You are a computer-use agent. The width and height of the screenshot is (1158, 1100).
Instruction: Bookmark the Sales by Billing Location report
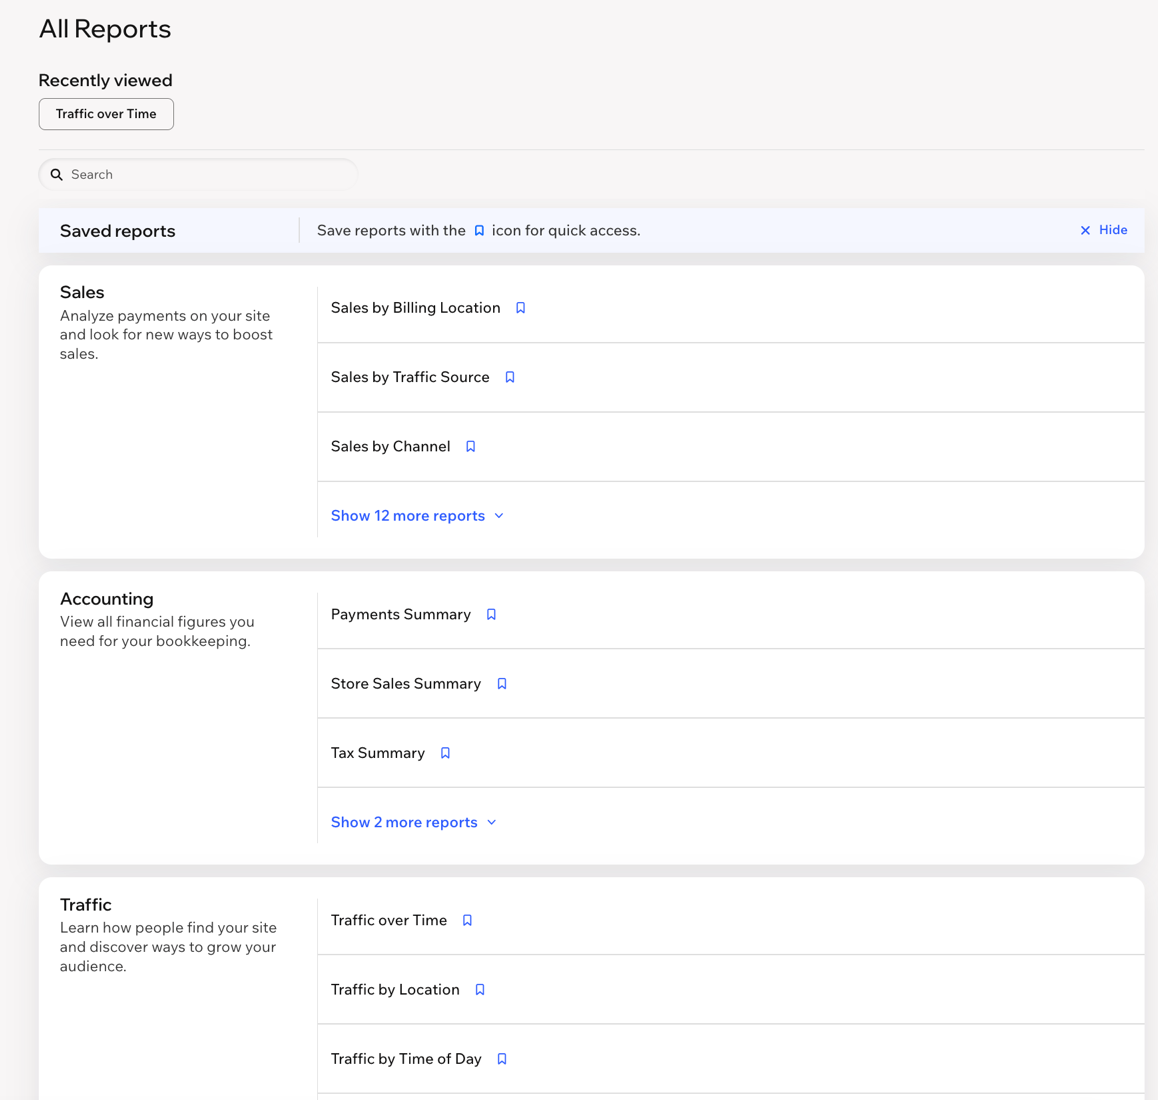(x=521, y=308)
